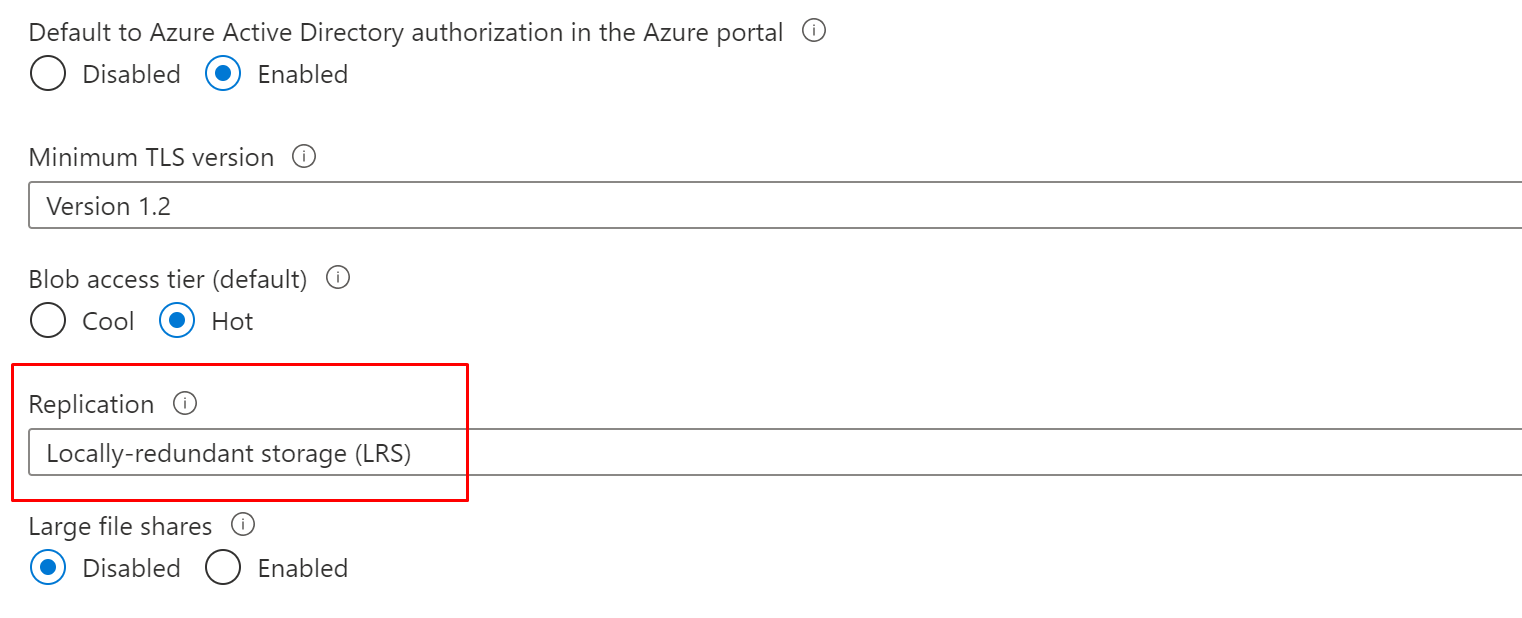Open the Minimum TLS version info tooltip
Screen dimensions: 1522x618
pos(303,157)
